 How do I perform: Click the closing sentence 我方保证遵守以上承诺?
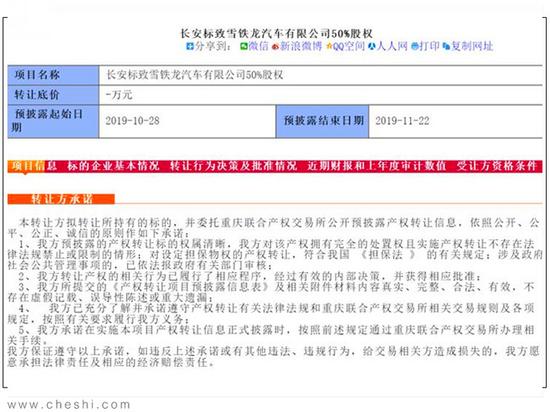(274, 357)
